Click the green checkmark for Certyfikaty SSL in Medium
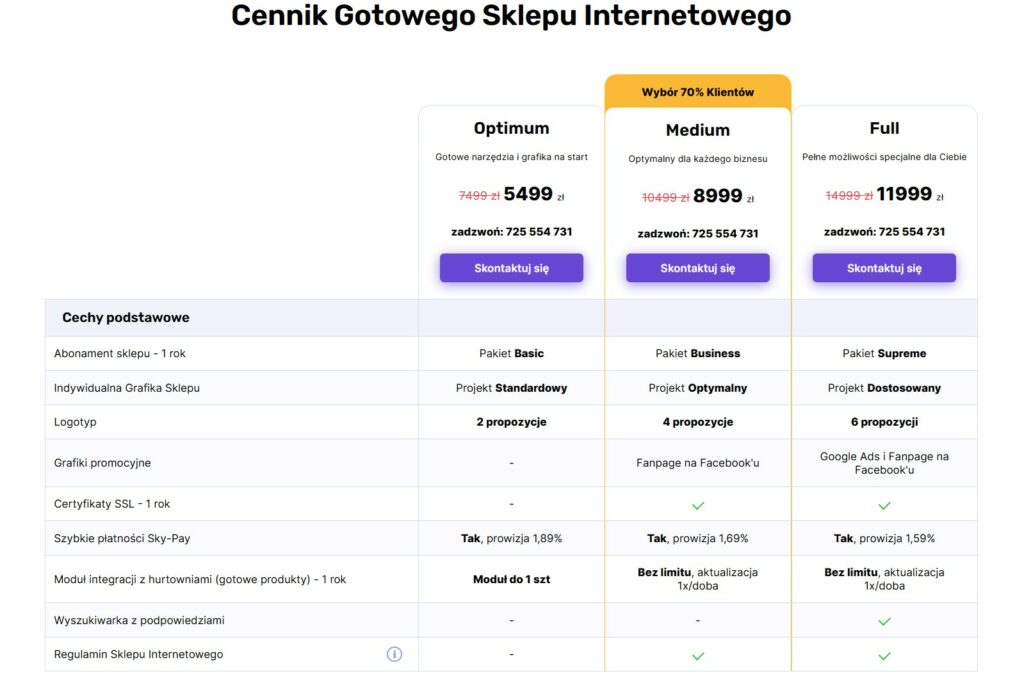This screenshot has width=1024, height=683. 697,504
